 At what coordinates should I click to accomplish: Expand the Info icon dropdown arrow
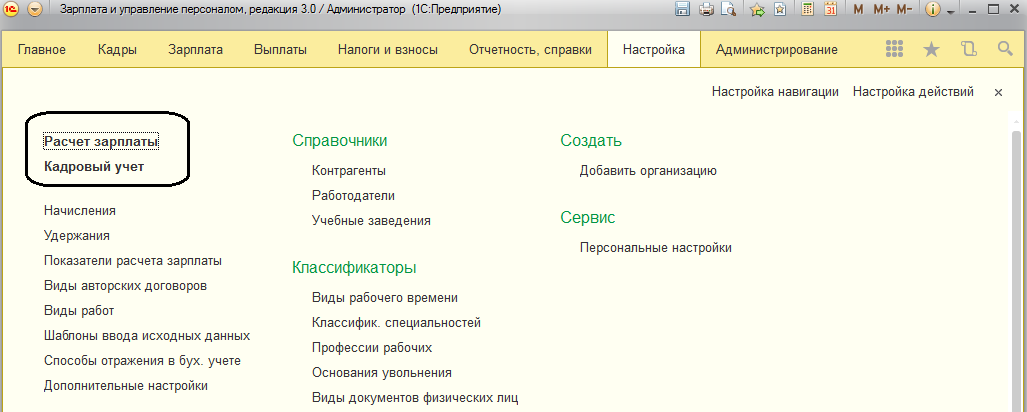(x=951, y=10)
